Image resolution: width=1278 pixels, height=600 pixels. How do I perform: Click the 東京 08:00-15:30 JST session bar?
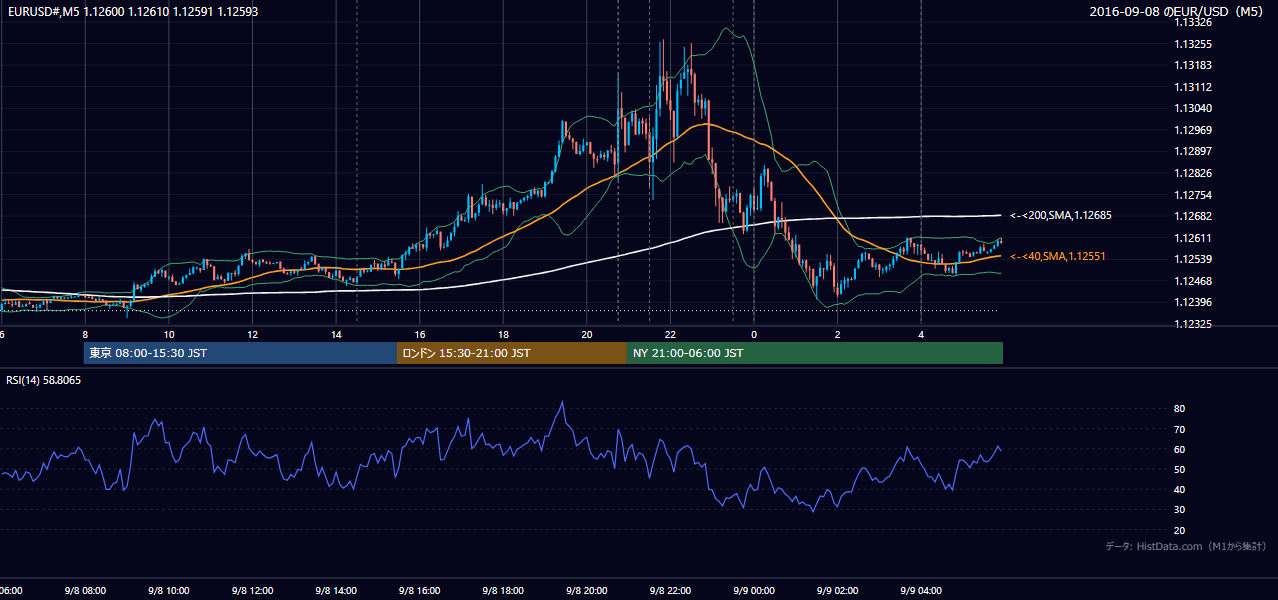tap(241, 353)
